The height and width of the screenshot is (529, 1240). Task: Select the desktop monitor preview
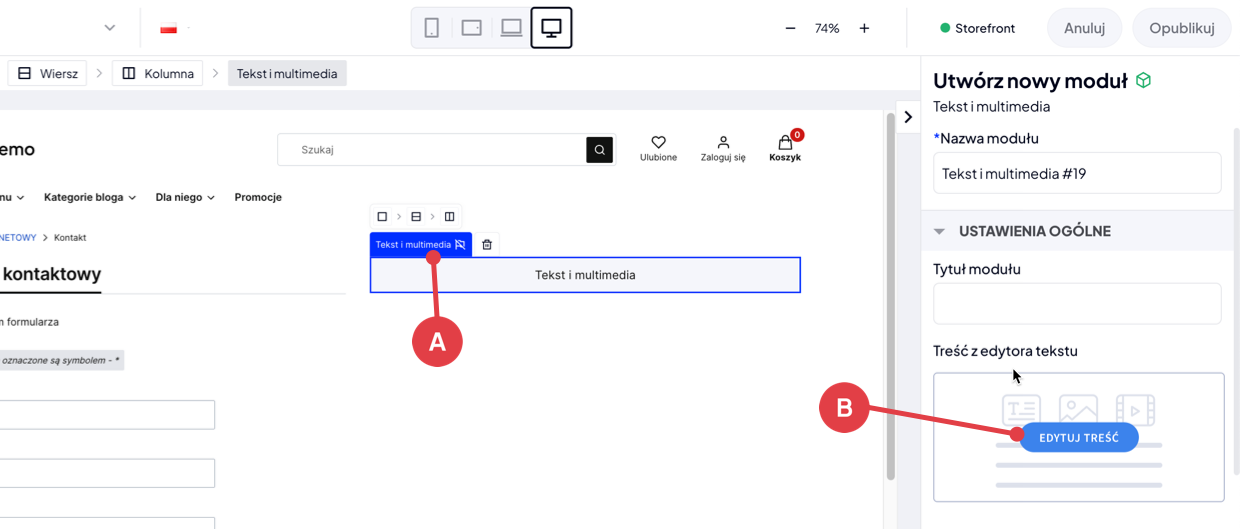tap(551, 28)
